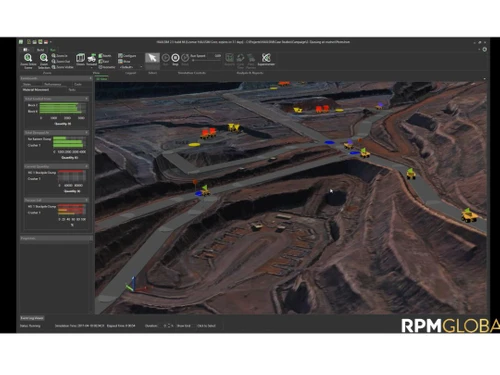Open the legend Default dropdown
Screen dimensions: 500x375
click(x=131, y=67)
